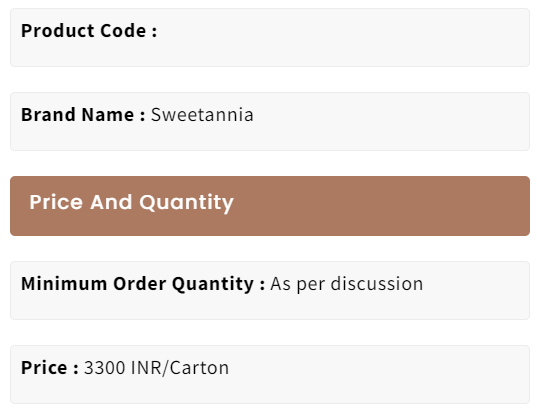Viewport: 537px width, 409px height.
Task: Click the Price And Quantity section header
Action: tap(270, 206)
